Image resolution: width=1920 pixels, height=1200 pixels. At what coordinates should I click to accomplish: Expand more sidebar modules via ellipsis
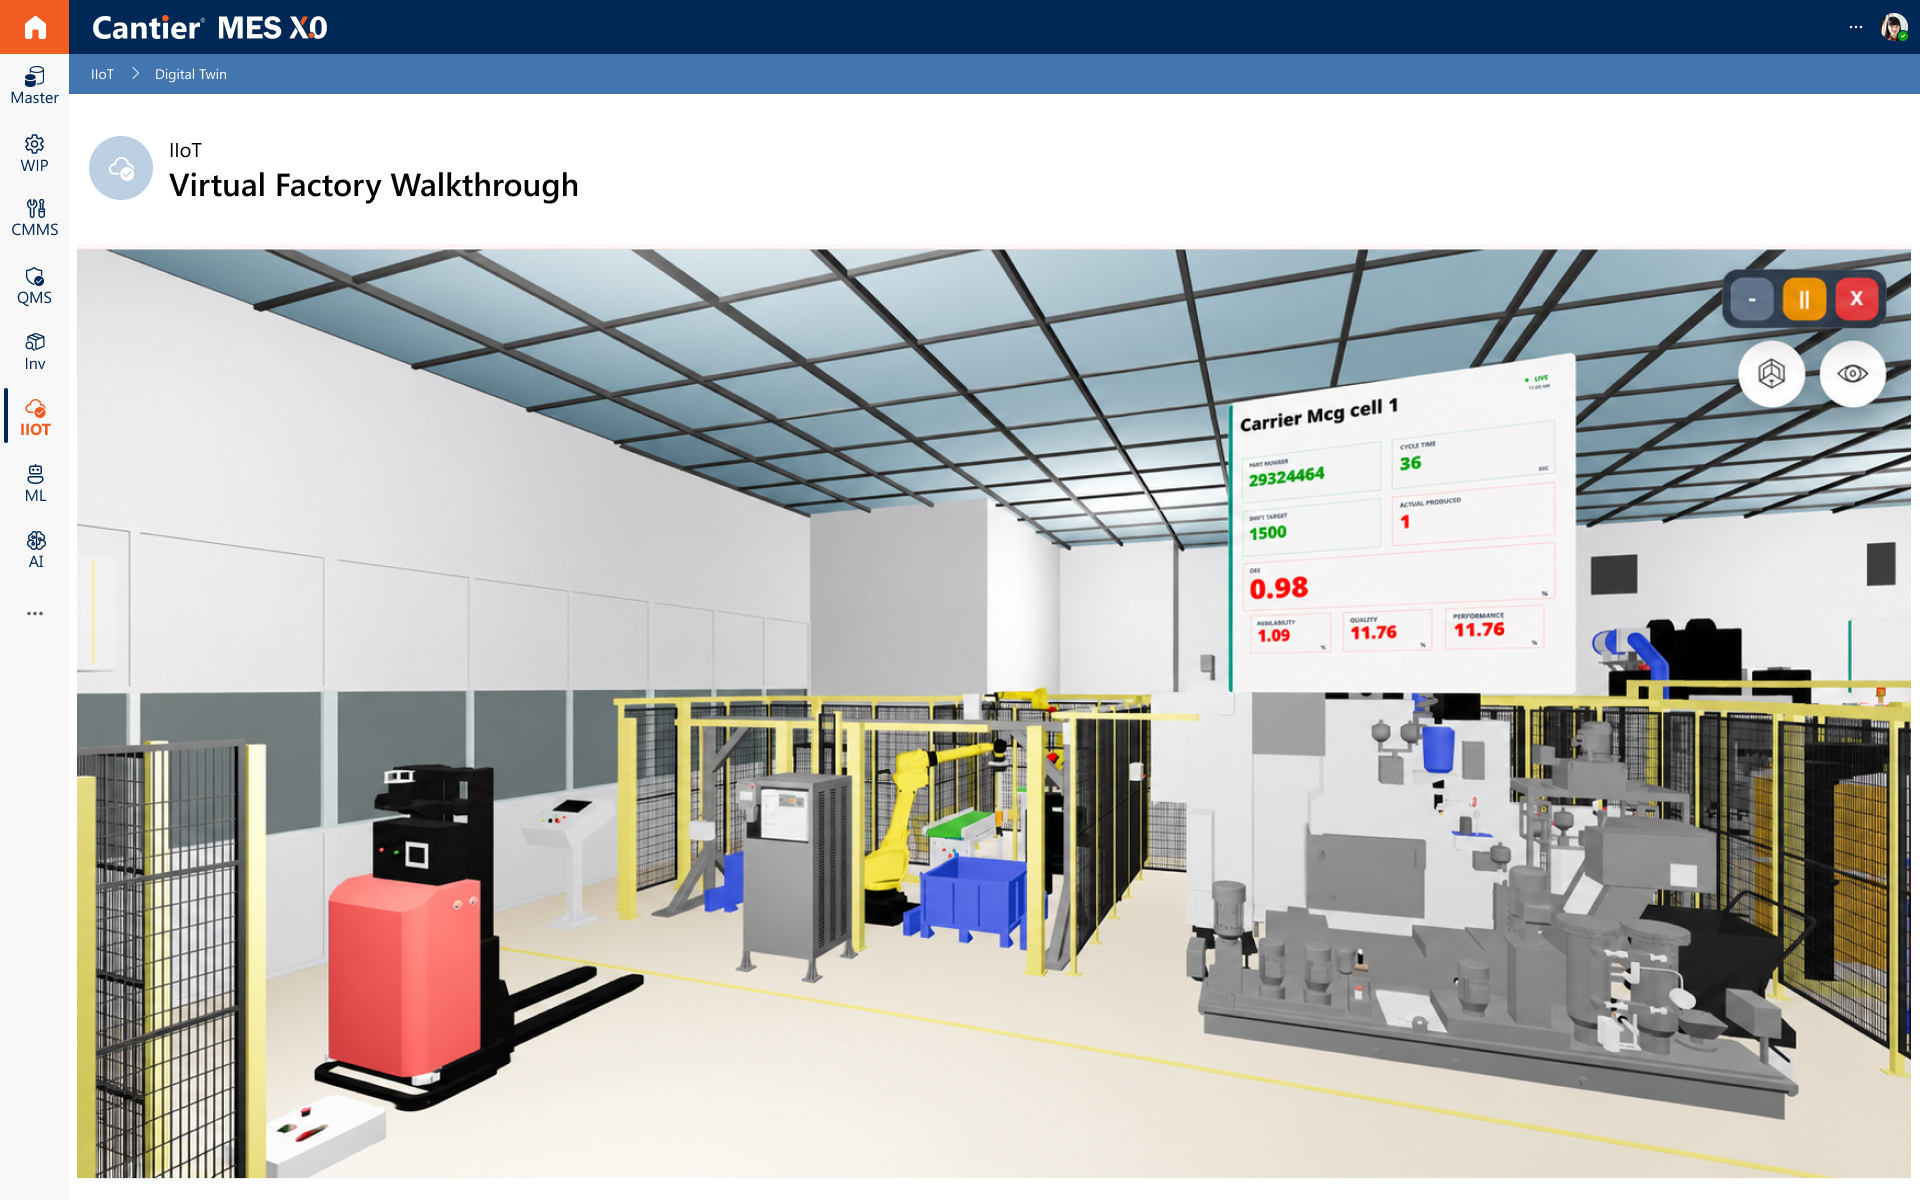35,613
